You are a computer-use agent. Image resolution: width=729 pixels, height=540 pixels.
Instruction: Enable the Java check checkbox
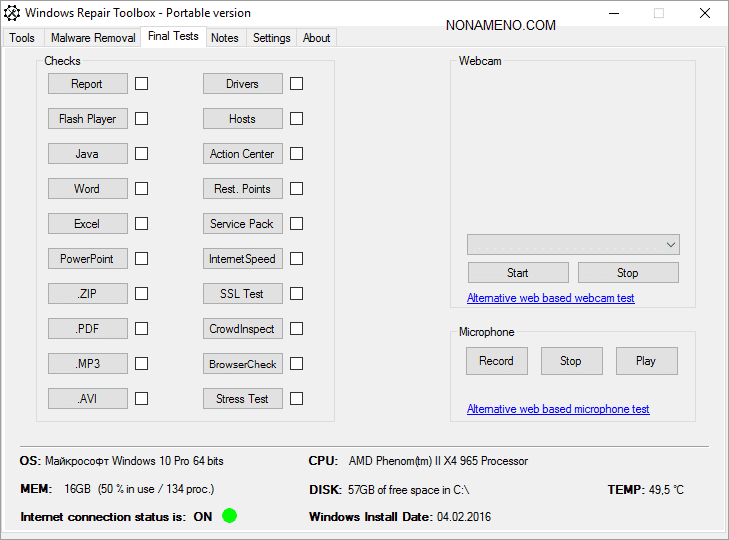point(142,154)
